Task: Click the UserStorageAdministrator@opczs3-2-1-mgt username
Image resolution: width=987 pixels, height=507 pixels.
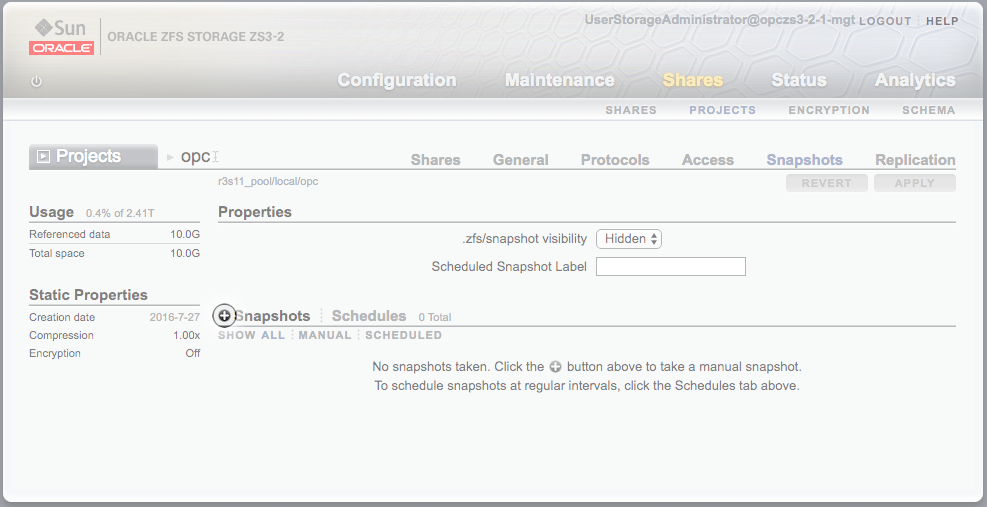Action: [719, 20]
